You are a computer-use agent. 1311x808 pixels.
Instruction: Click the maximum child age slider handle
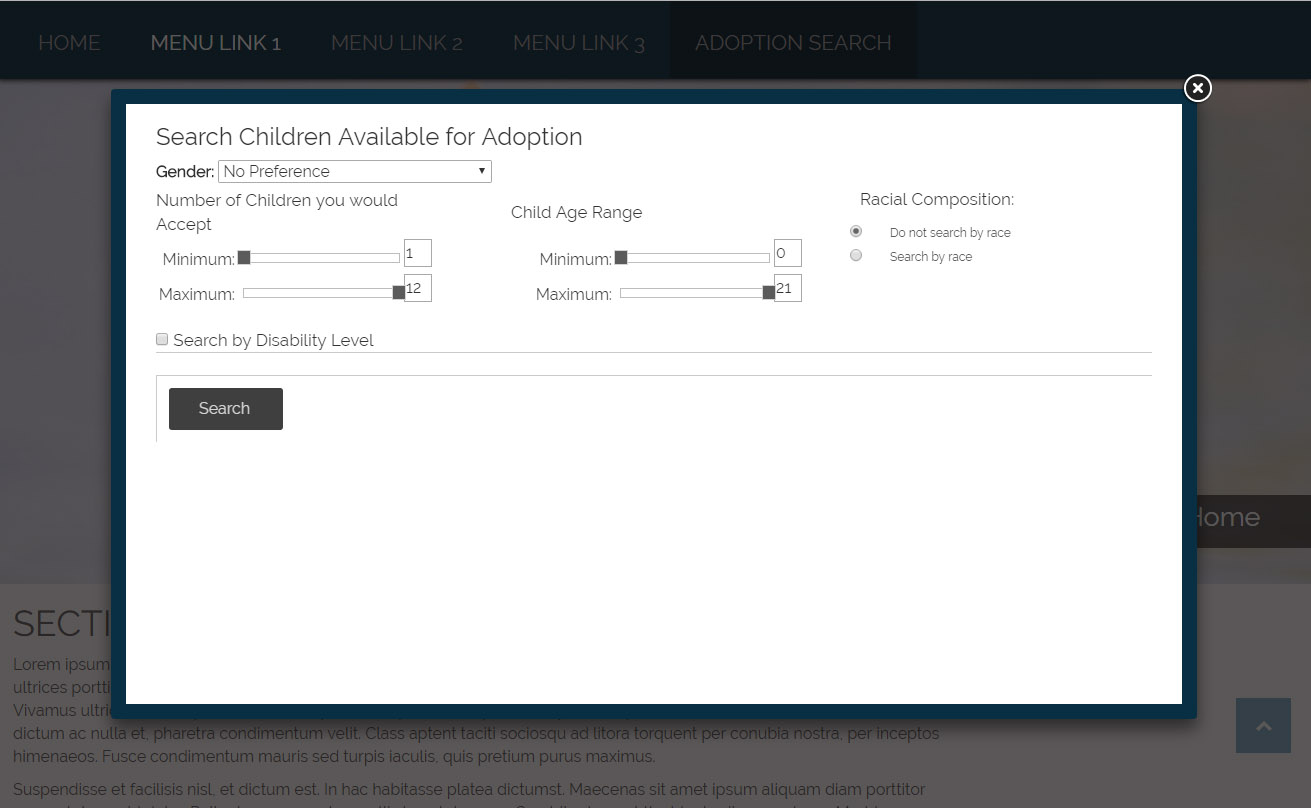point(768,293)
